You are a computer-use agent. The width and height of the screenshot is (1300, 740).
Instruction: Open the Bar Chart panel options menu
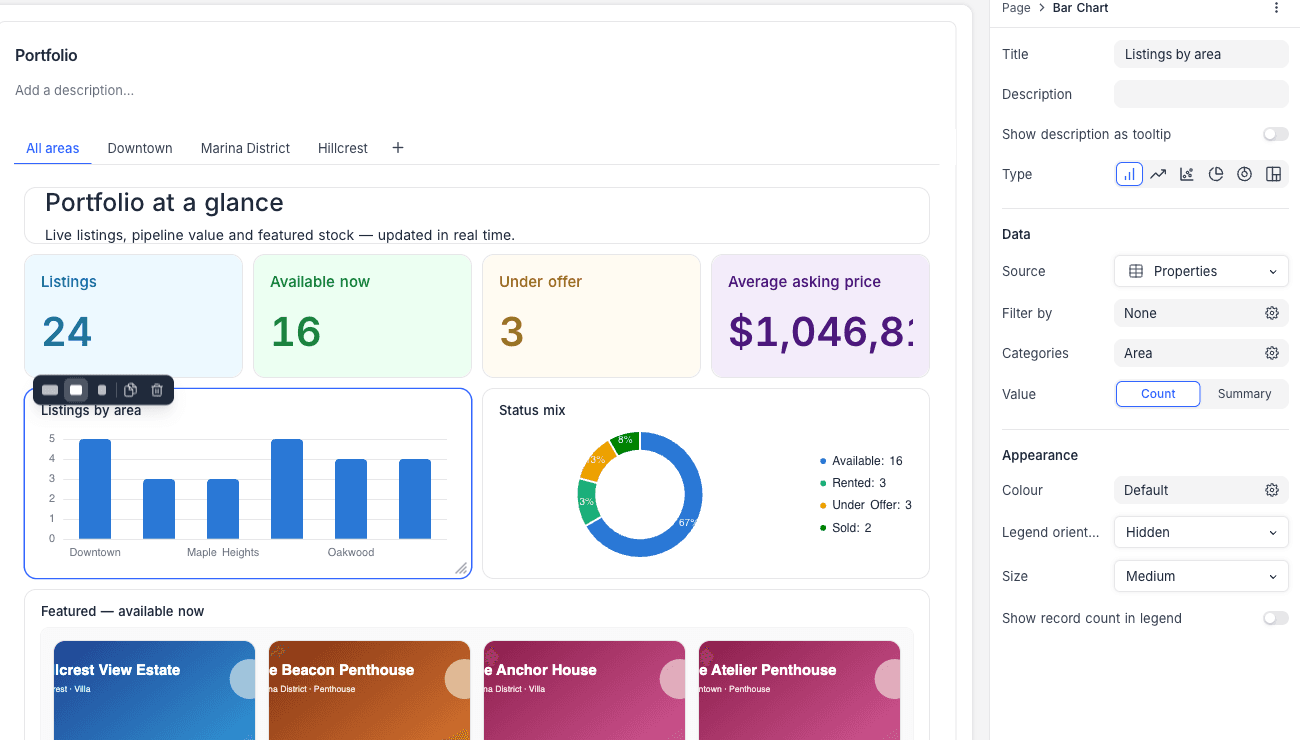1276,8
